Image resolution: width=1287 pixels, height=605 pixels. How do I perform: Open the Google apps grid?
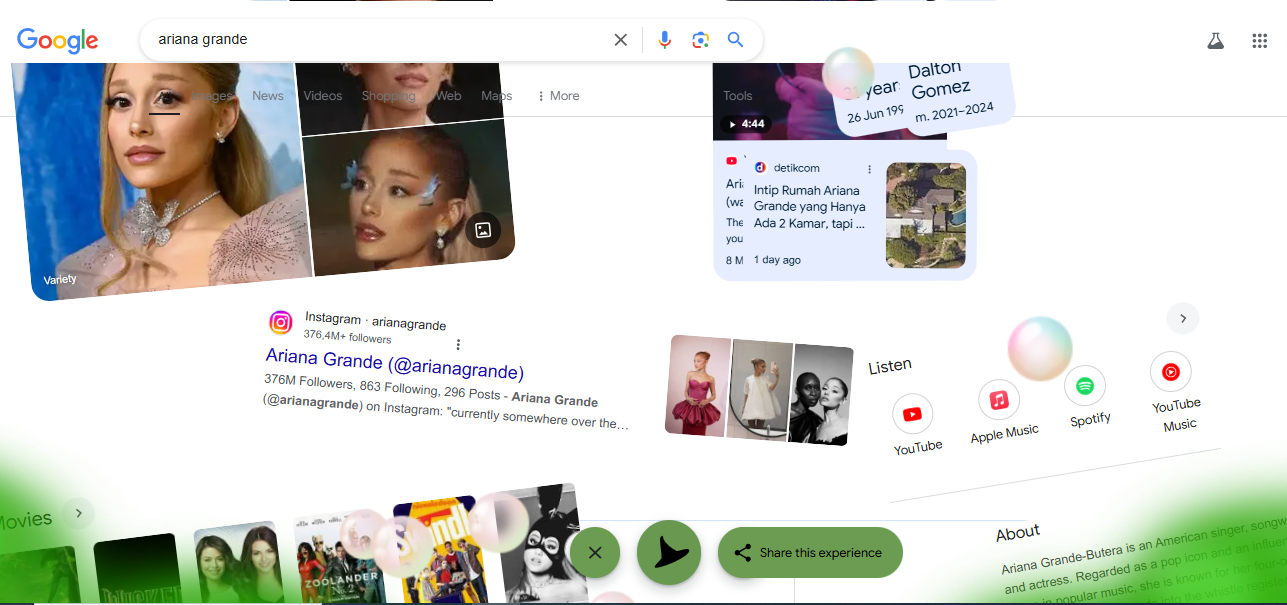click(1260, 41)
